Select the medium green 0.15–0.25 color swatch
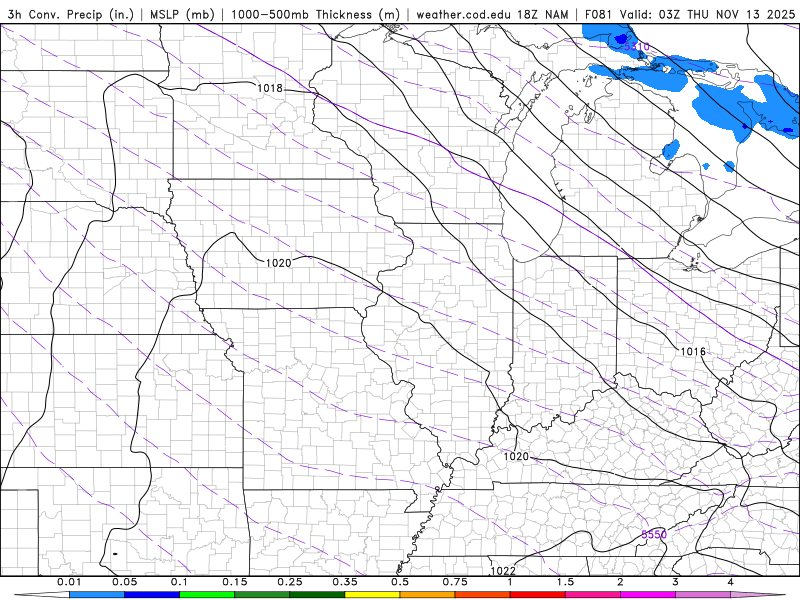This screenshot has height=600, width=800. pyautogui.click(x=262, y=595)
